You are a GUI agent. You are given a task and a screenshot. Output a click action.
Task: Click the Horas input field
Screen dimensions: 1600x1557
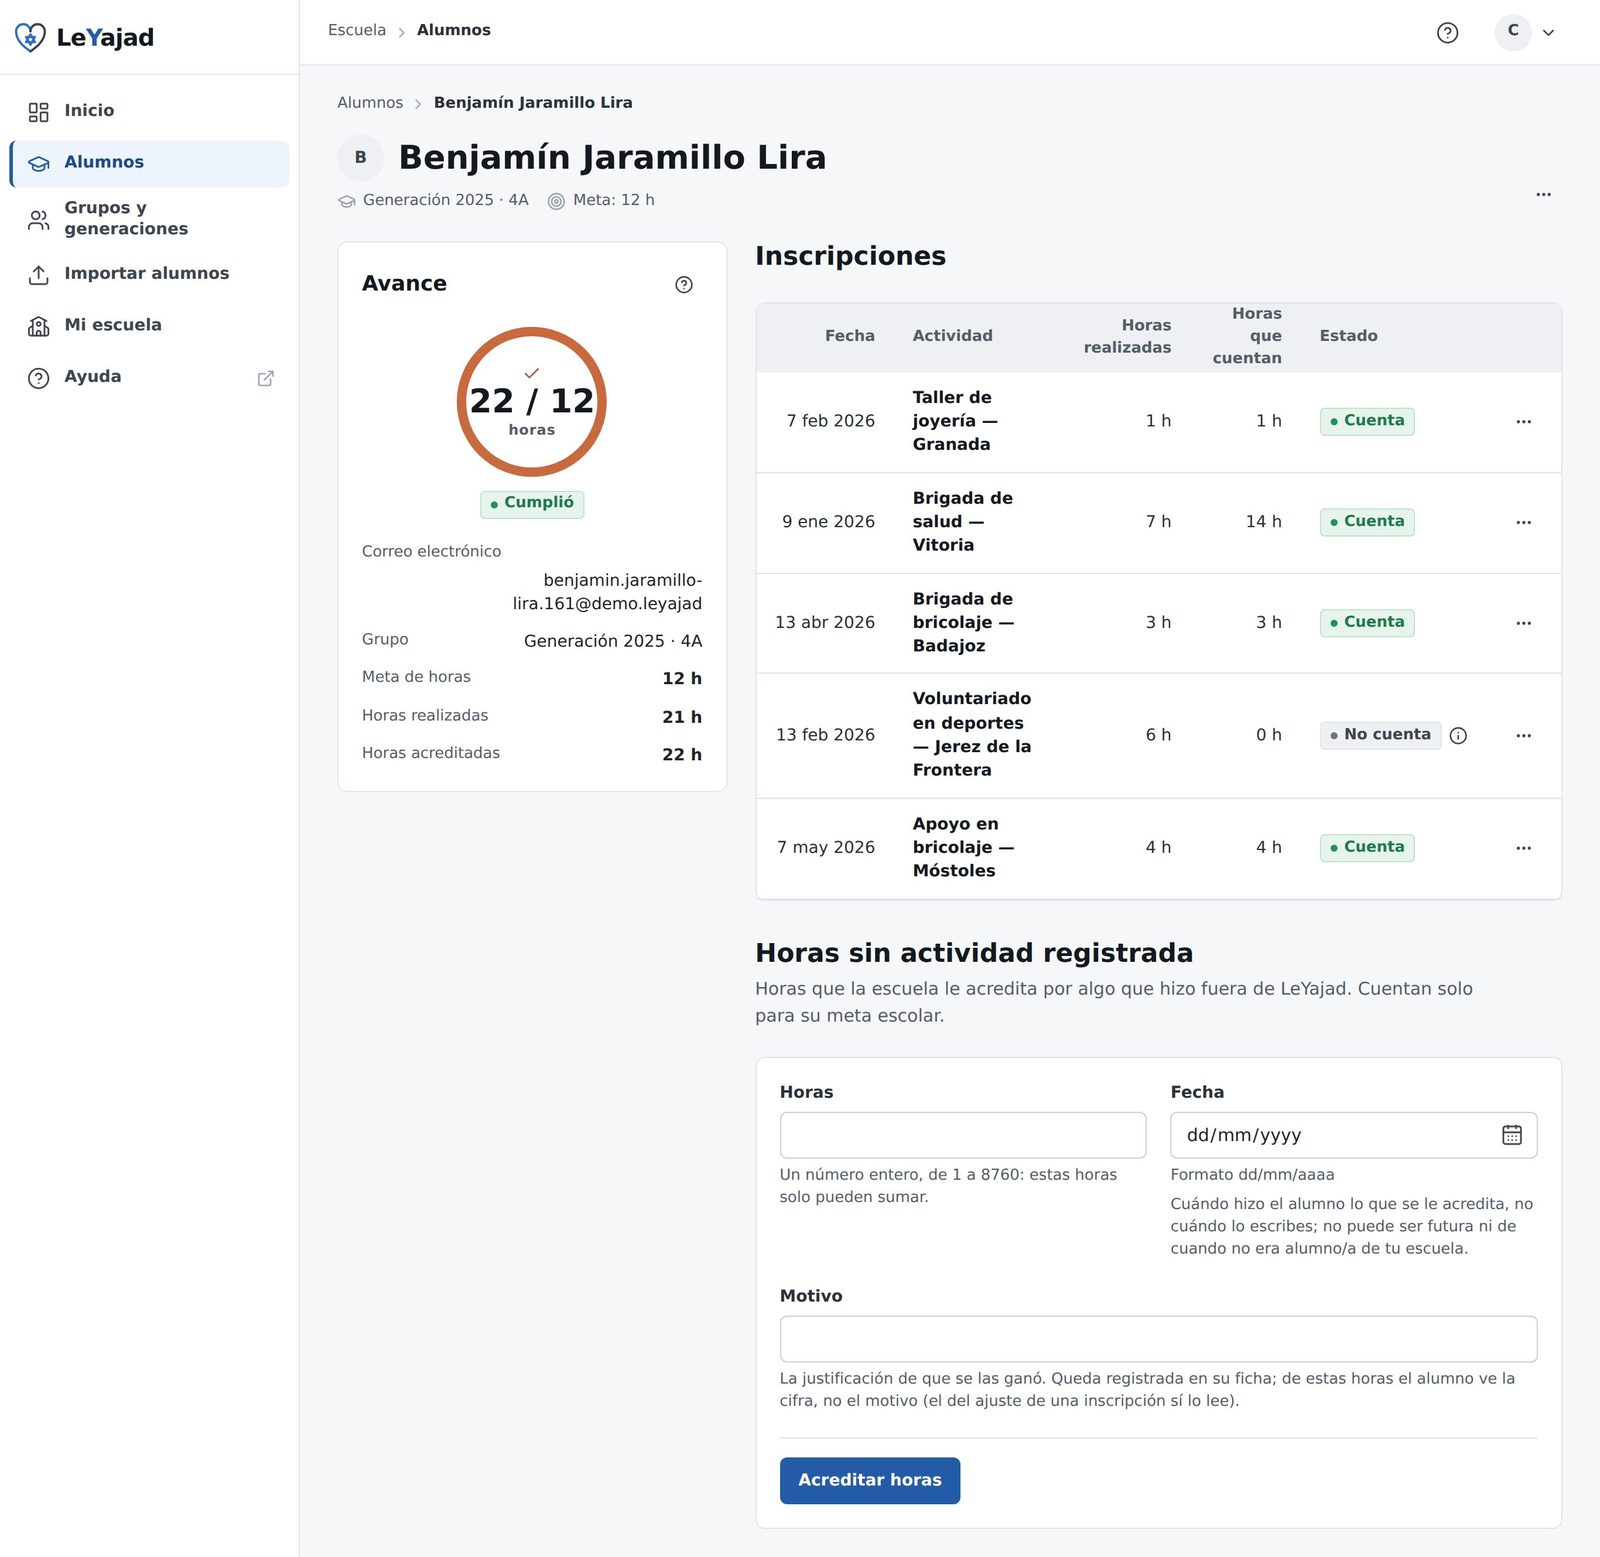tap(962, 1135)
